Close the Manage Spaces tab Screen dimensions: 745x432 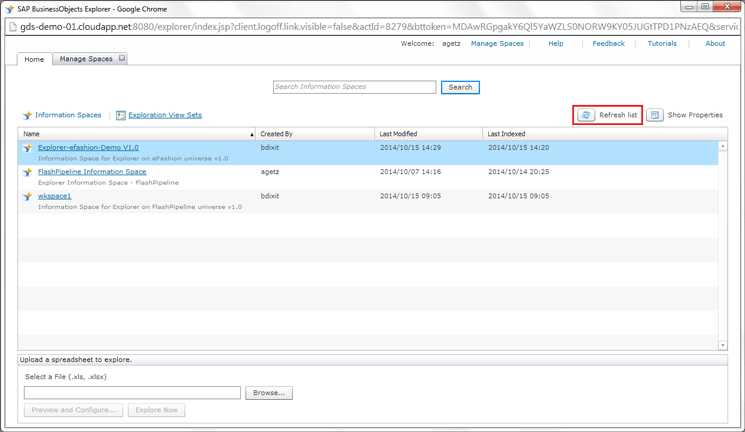point(122,58)
